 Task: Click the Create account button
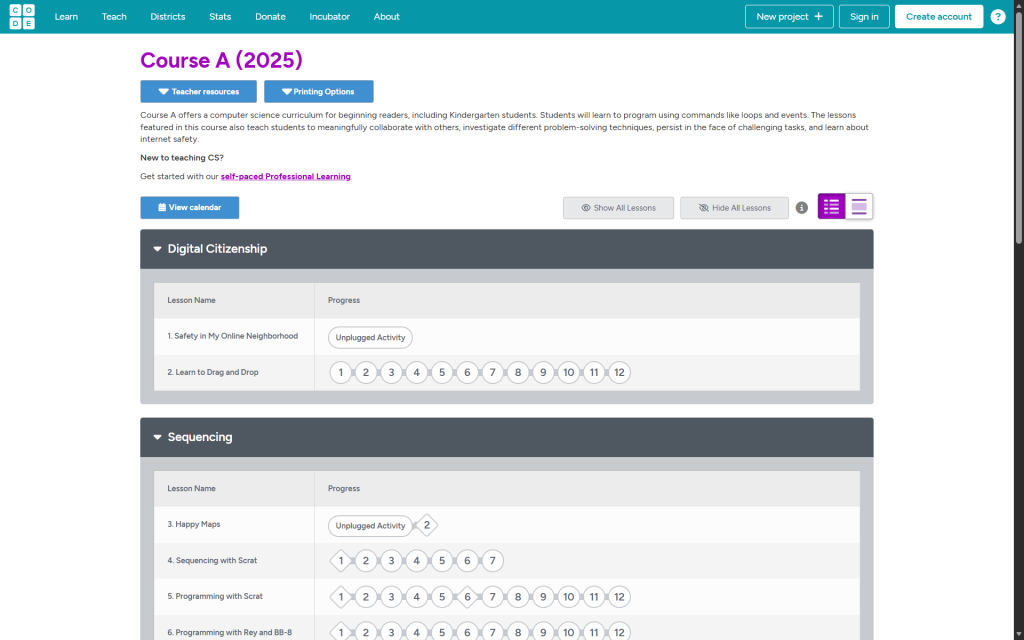click(x=938, y=17)
